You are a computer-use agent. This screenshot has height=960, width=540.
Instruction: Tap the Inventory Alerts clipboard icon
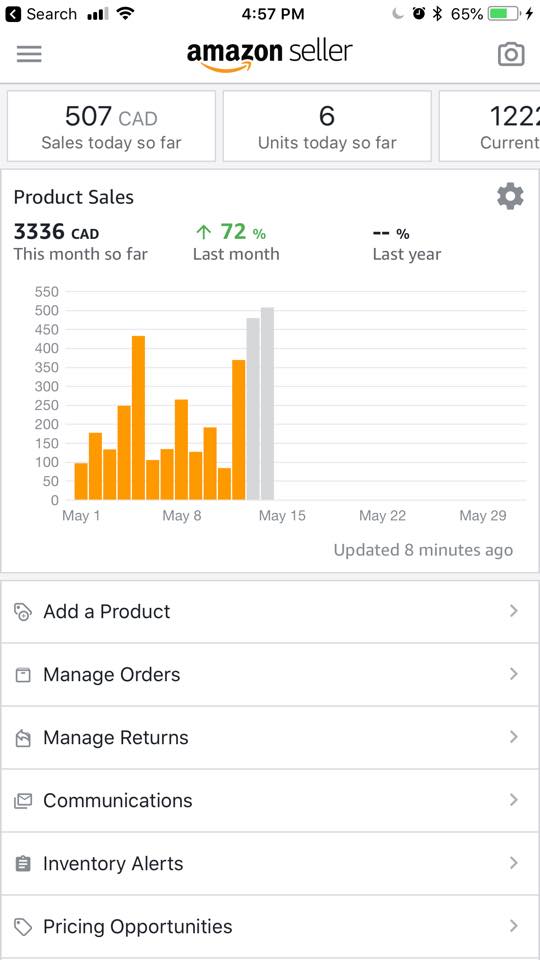pyautogui.click(x=23, y=864)
